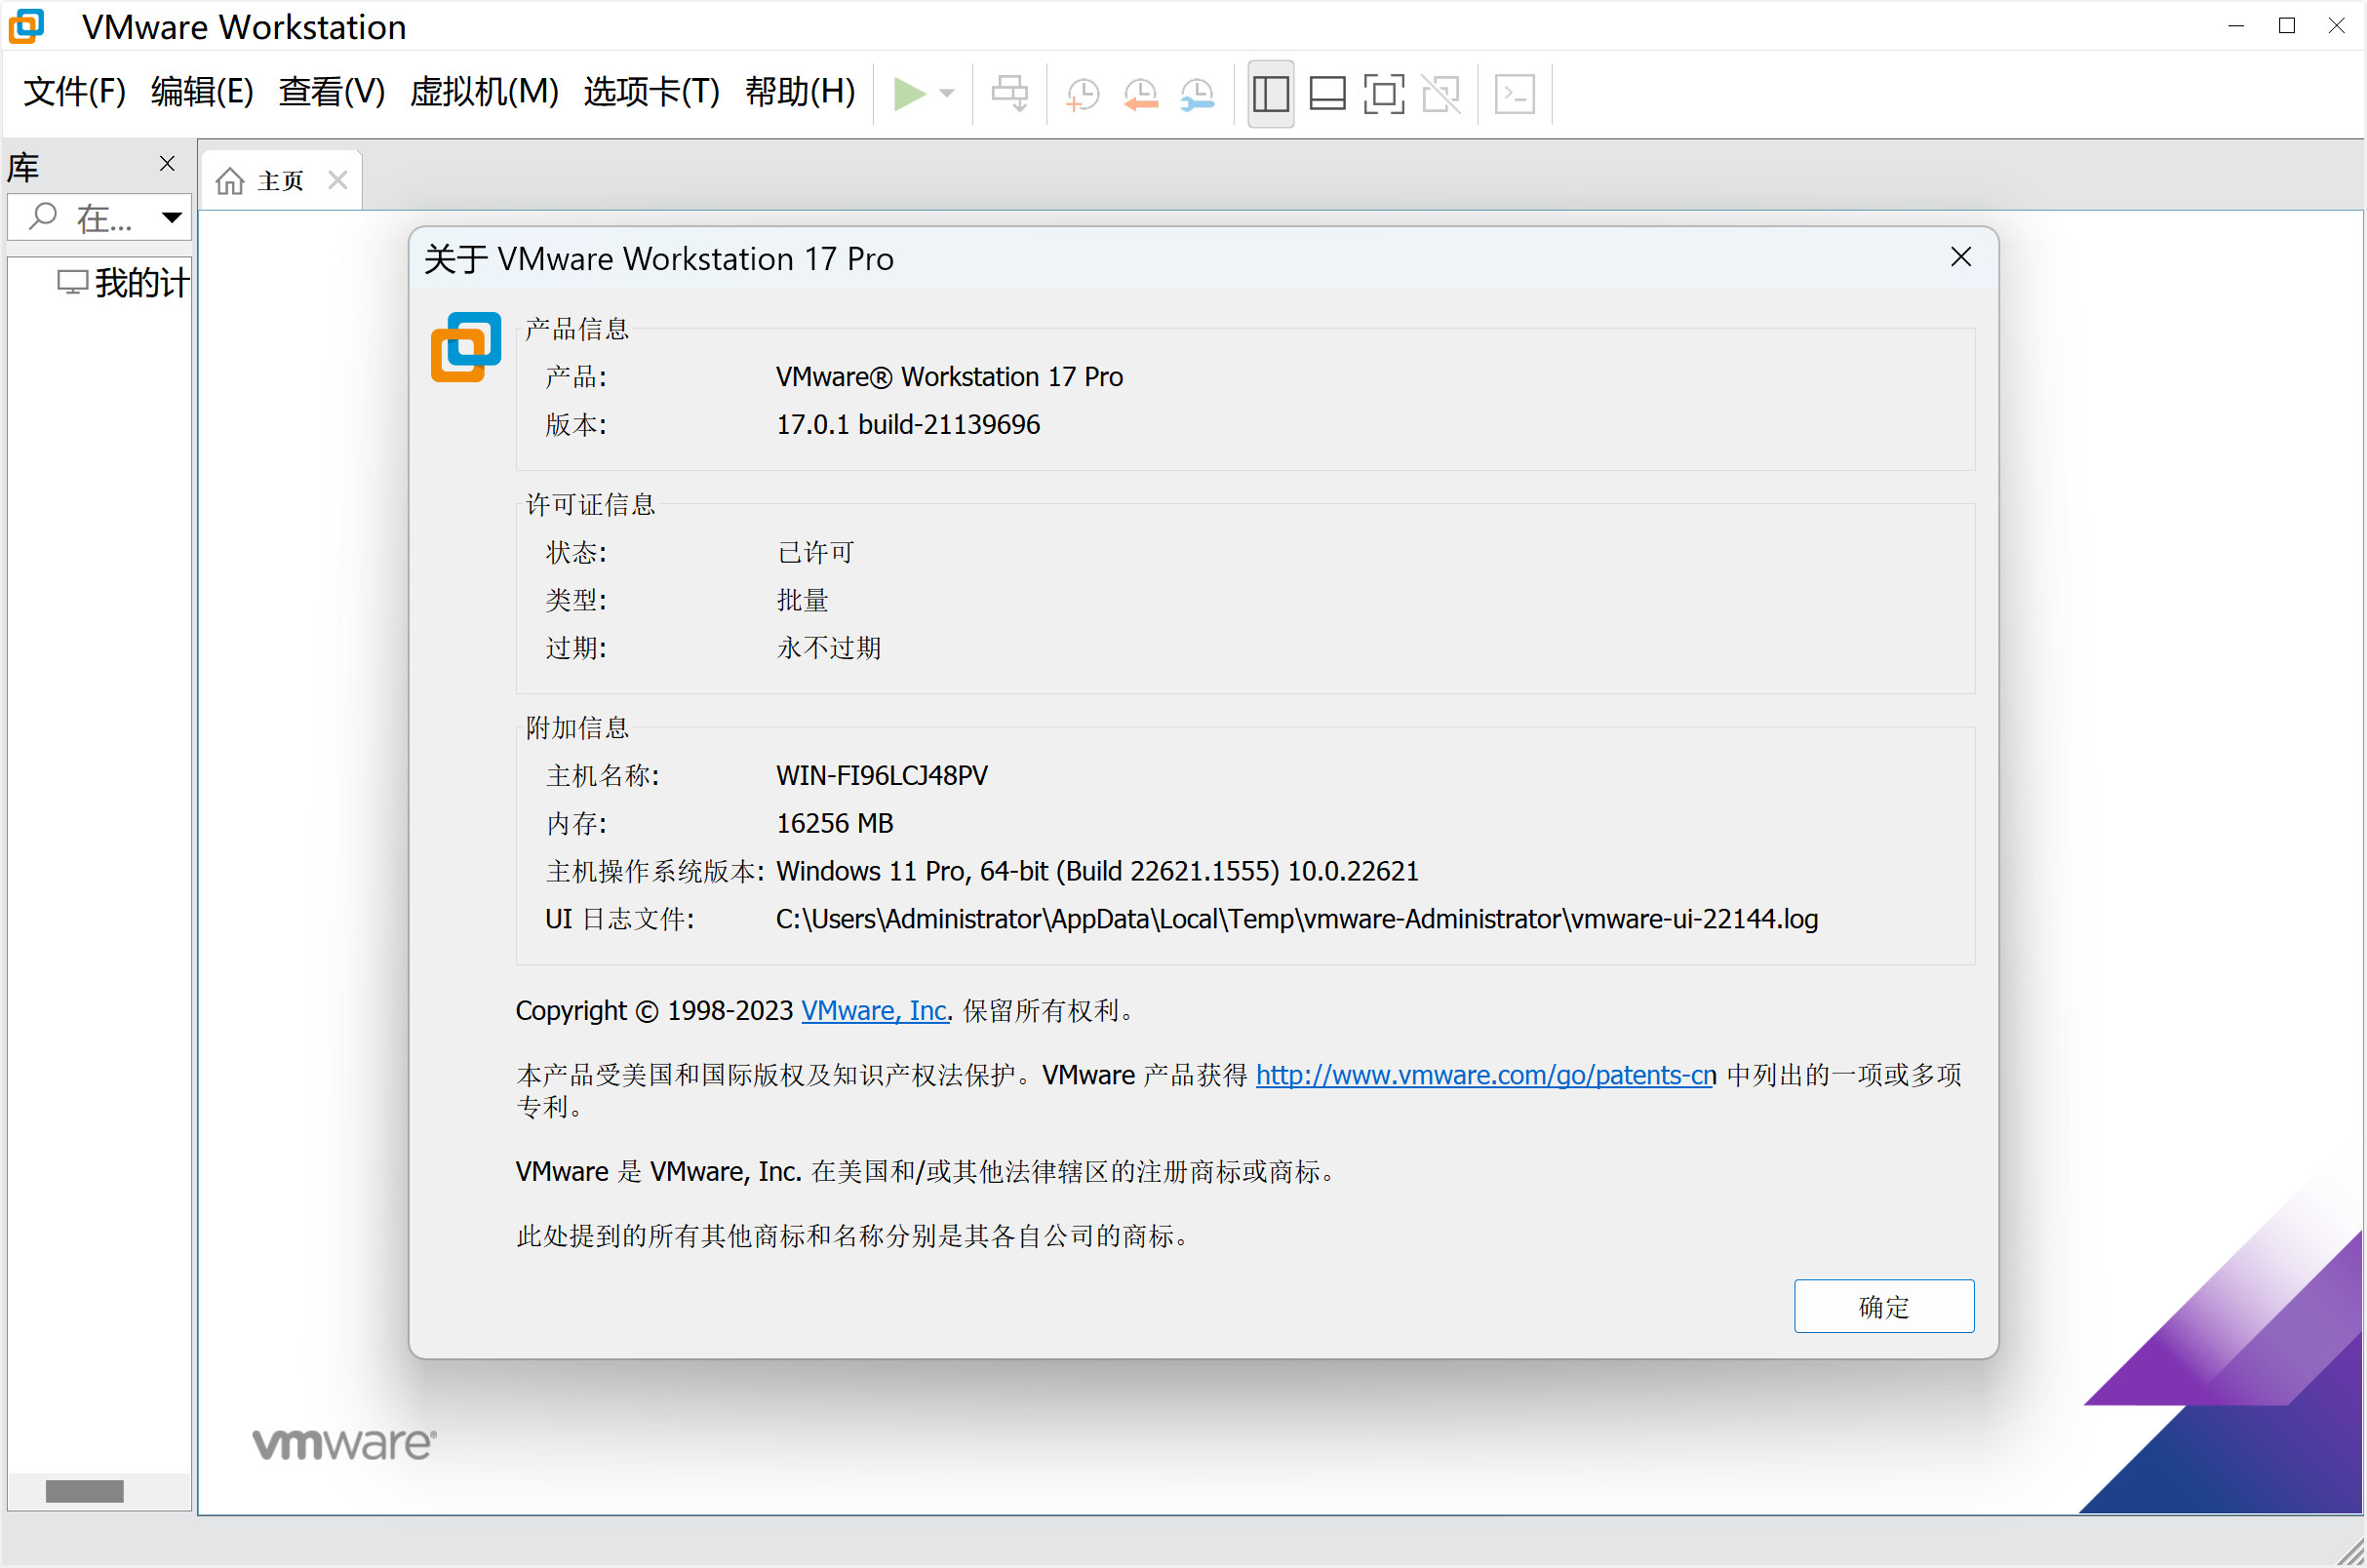Click the memory value 16256 MB
The height and width of the screenshot is (1568, 2367).
coord(835,824)
